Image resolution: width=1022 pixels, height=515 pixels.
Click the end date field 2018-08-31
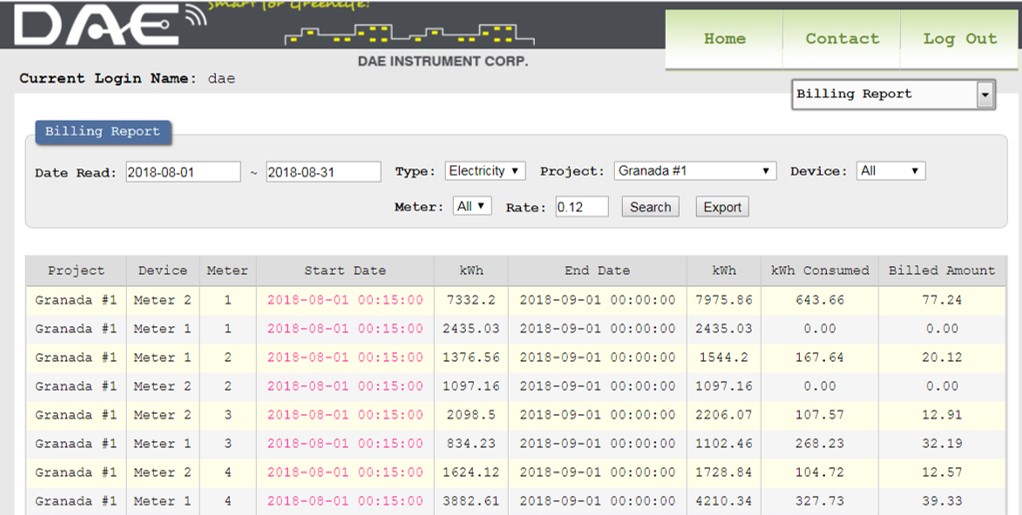[x=323, y=172]
